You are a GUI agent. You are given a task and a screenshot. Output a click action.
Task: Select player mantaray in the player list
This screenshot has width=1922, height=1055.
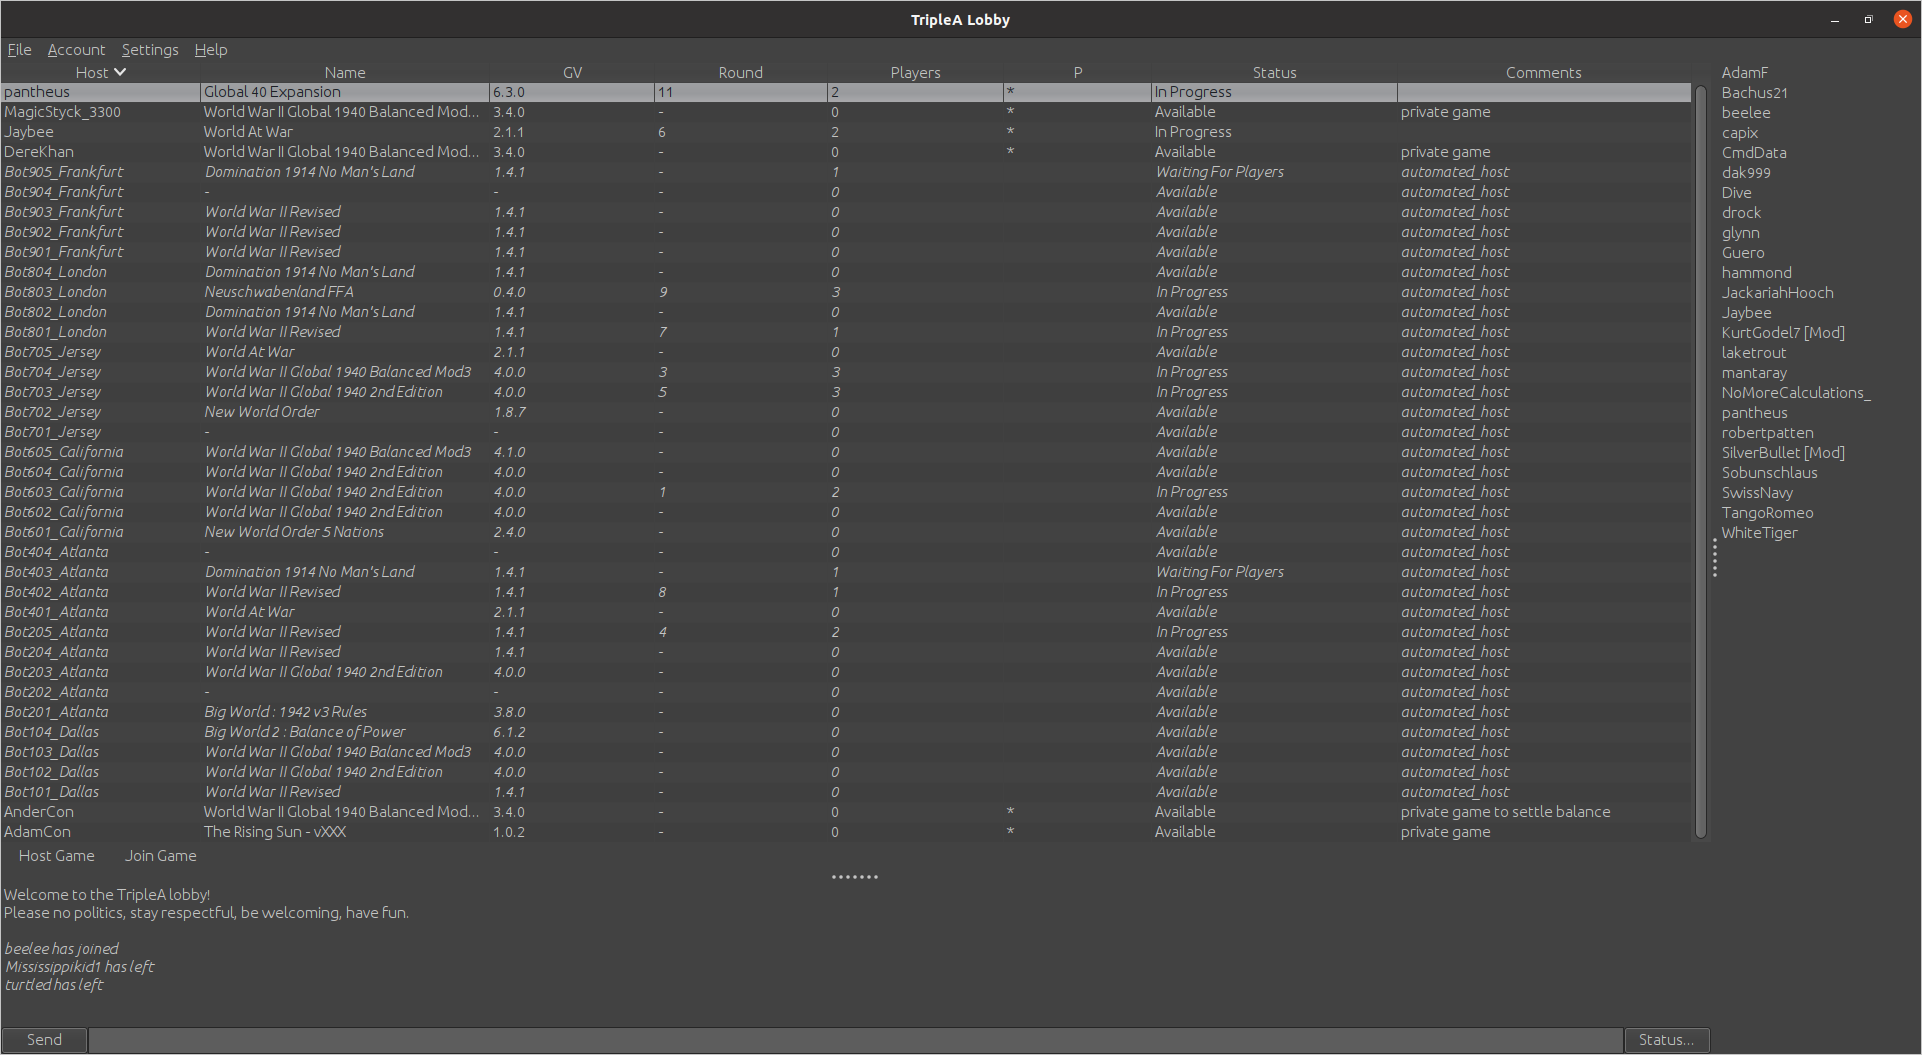coord(1754,373)
